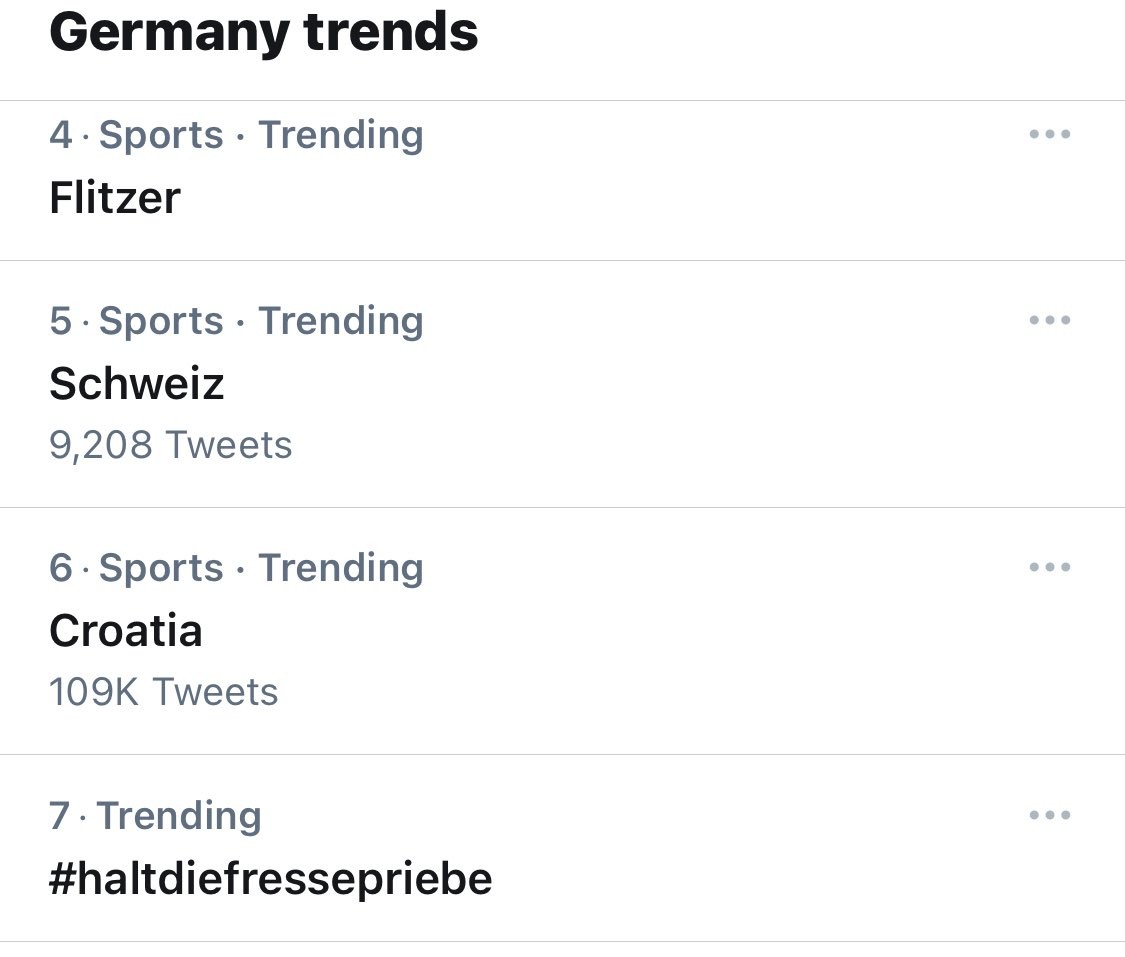Click the Trending label above Flitzer
Viewport: 1125px width, 957px height.
[x=340, y=135]
